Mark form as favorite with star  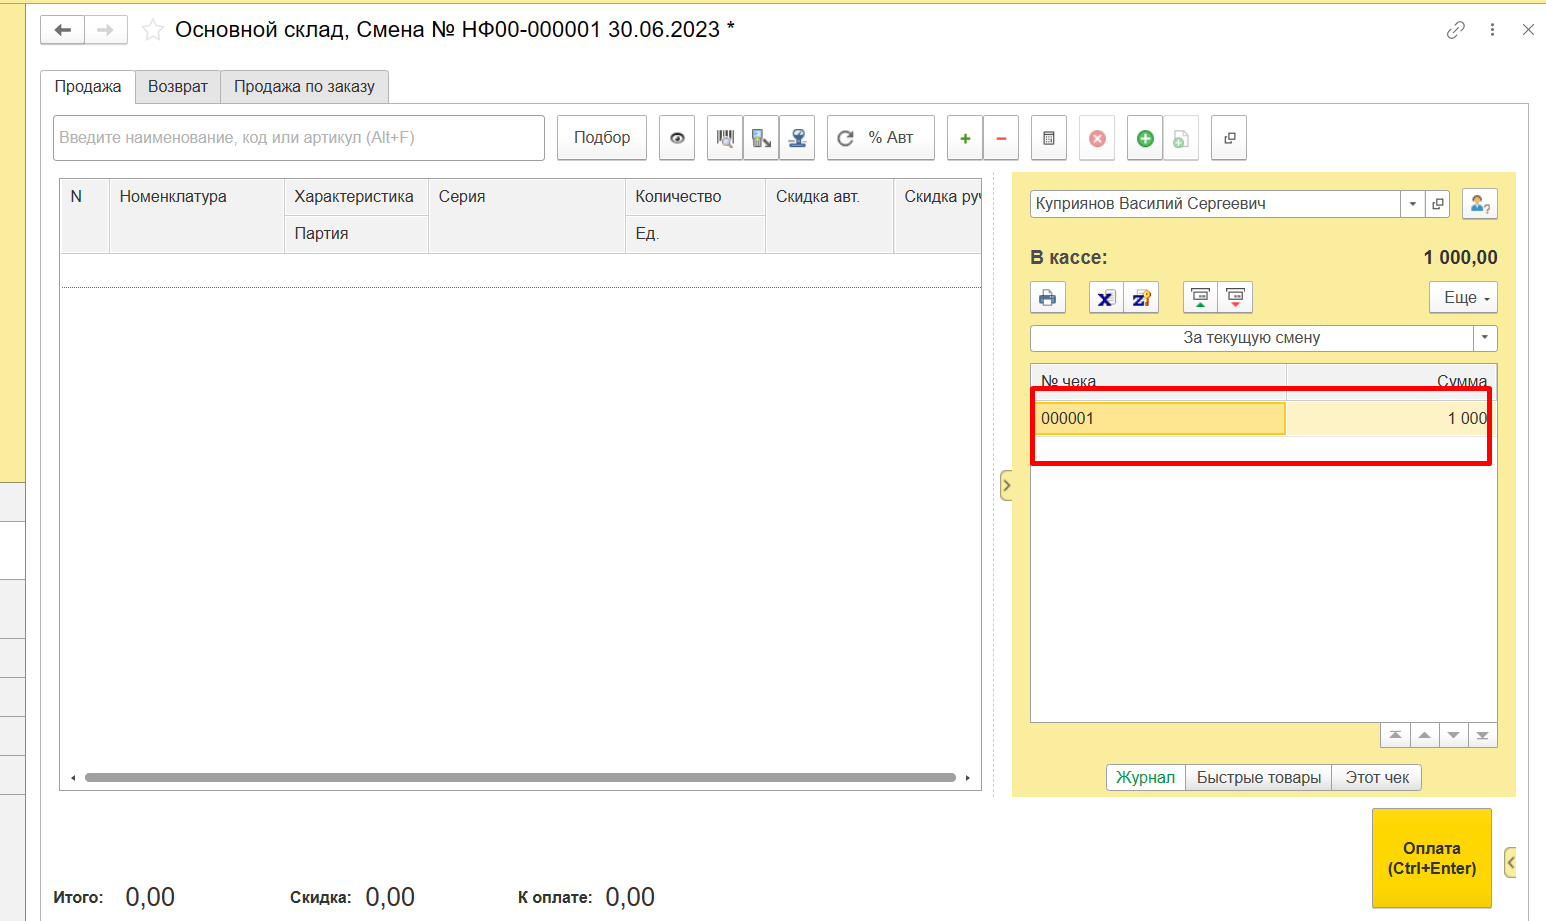(x=152, y=30)
